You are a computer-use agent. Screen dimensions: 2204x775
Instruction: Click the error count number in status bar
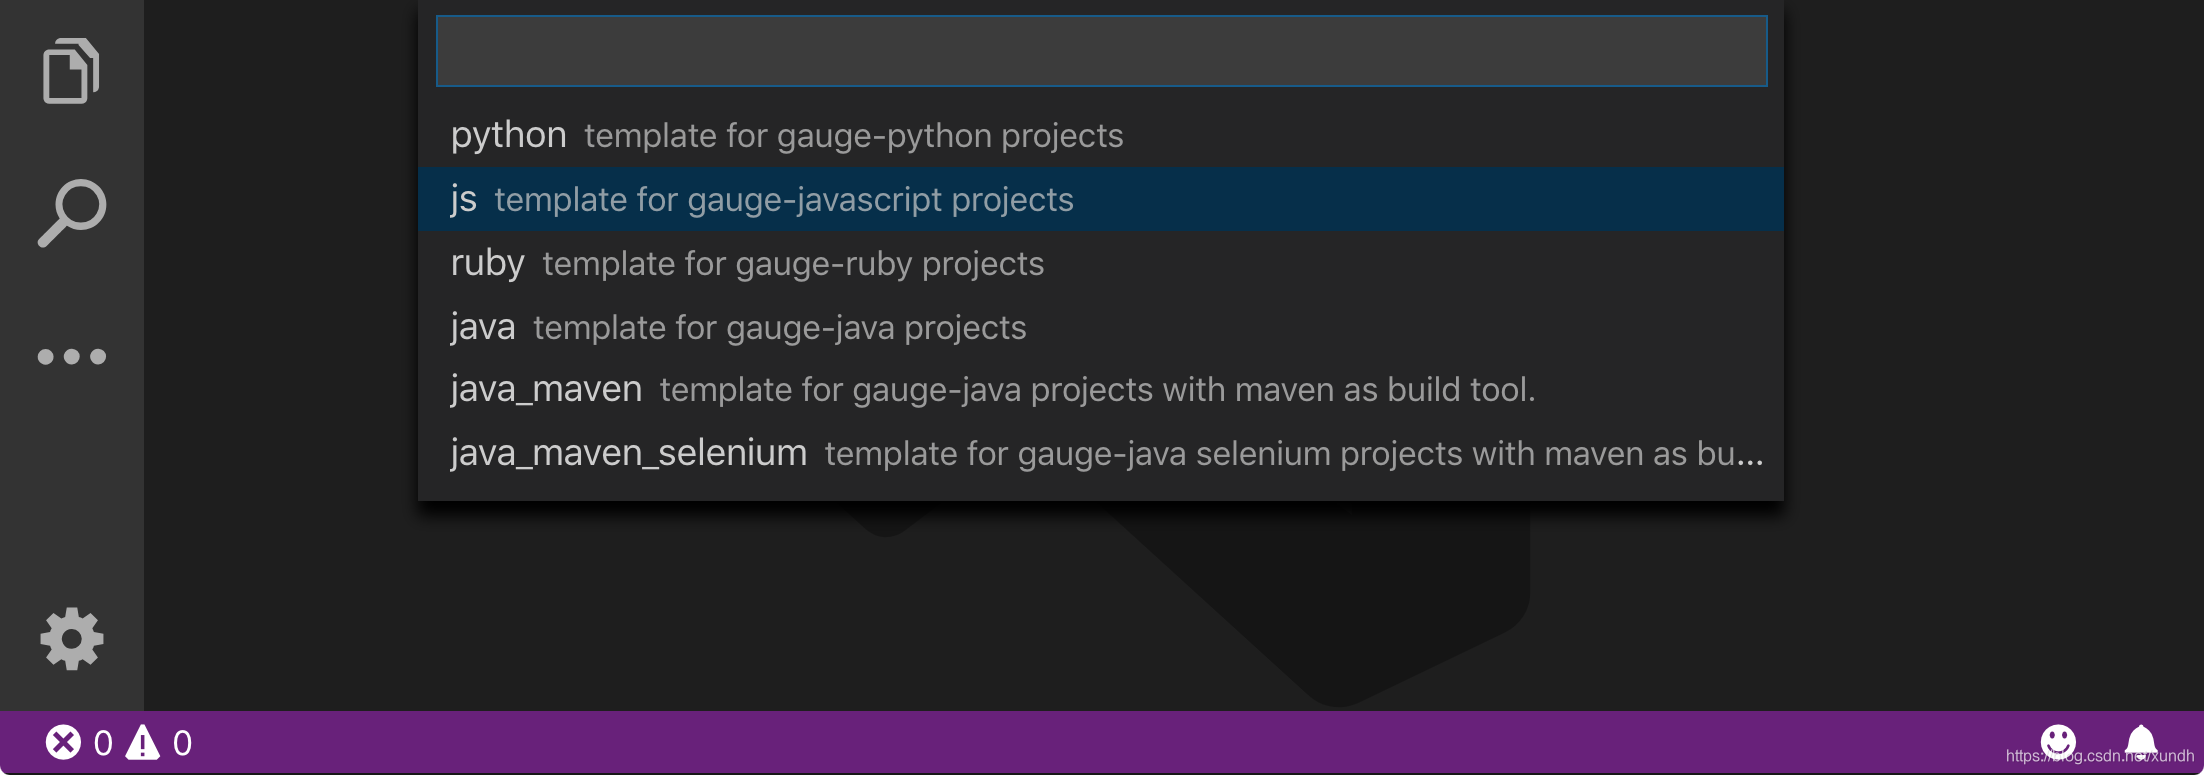tap(103, 743)
